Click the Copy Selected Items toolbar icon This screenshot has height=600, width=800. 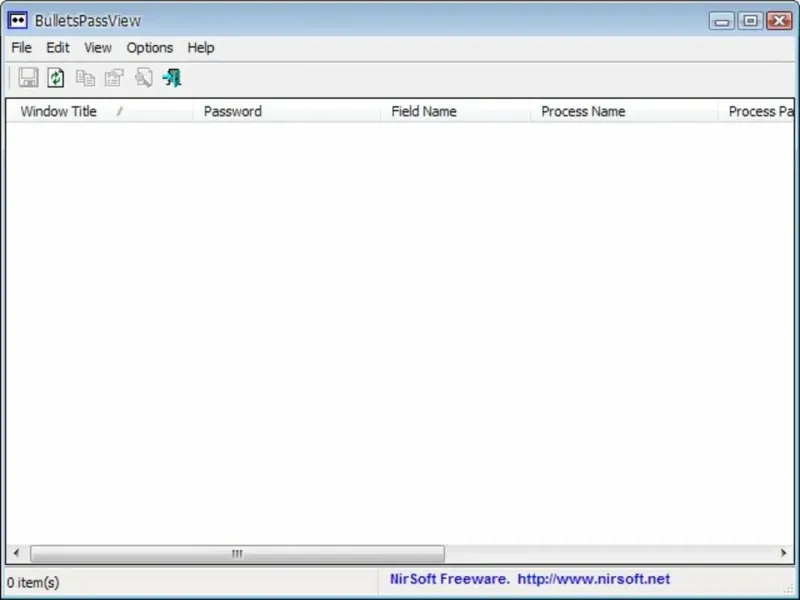85,78
